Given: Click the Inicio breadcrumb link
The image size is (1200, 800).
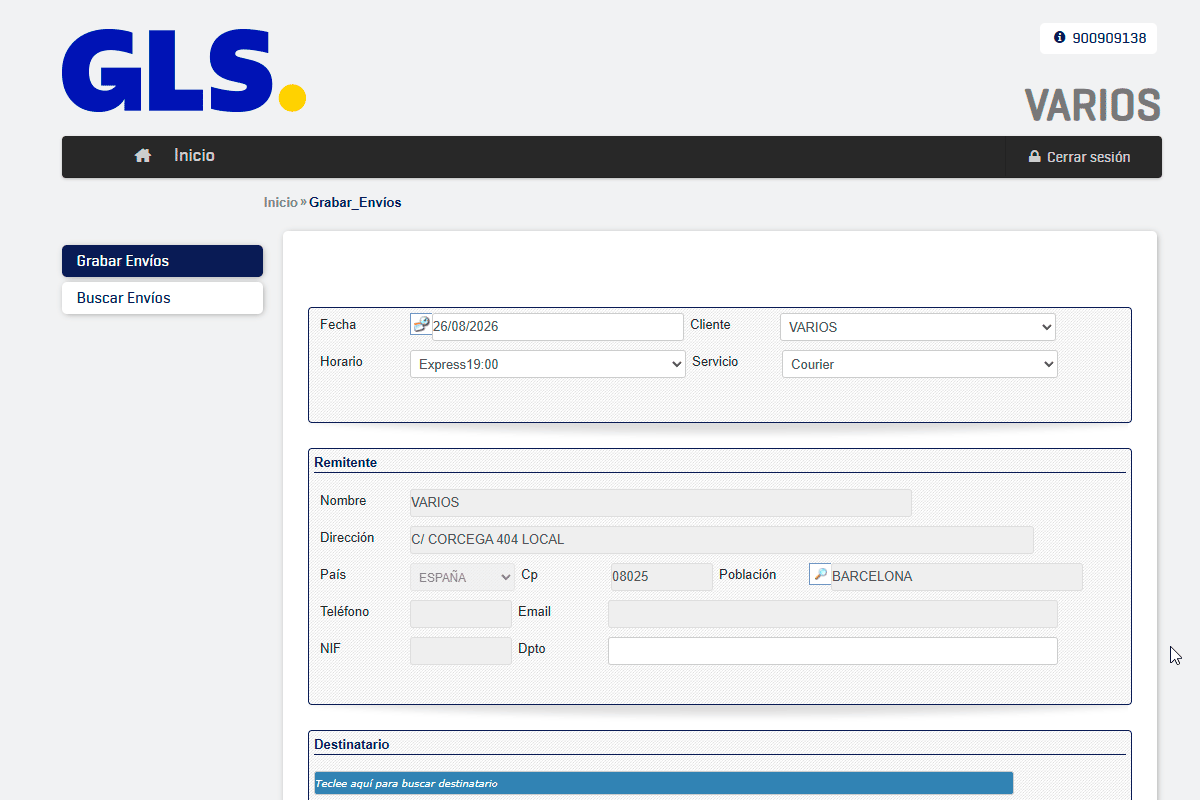Looking at the screenshot, I should [281, 202].
